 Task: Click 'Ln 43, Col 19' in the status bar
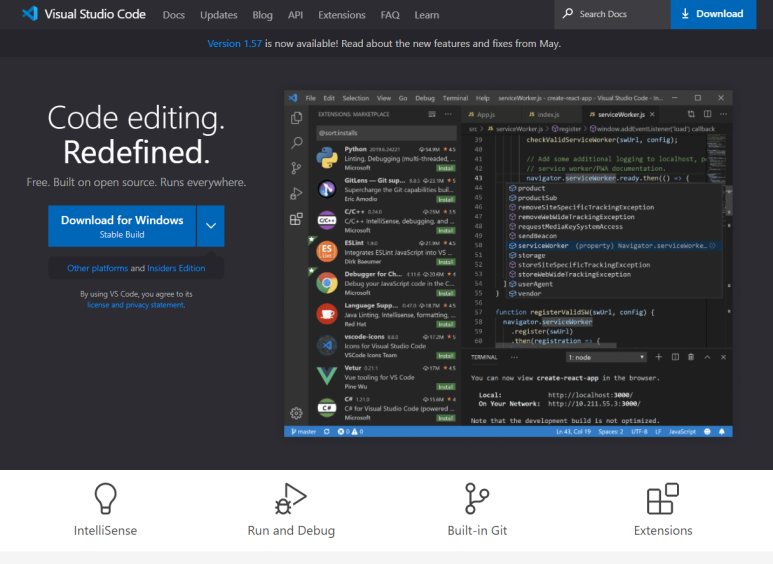(573, 431)
